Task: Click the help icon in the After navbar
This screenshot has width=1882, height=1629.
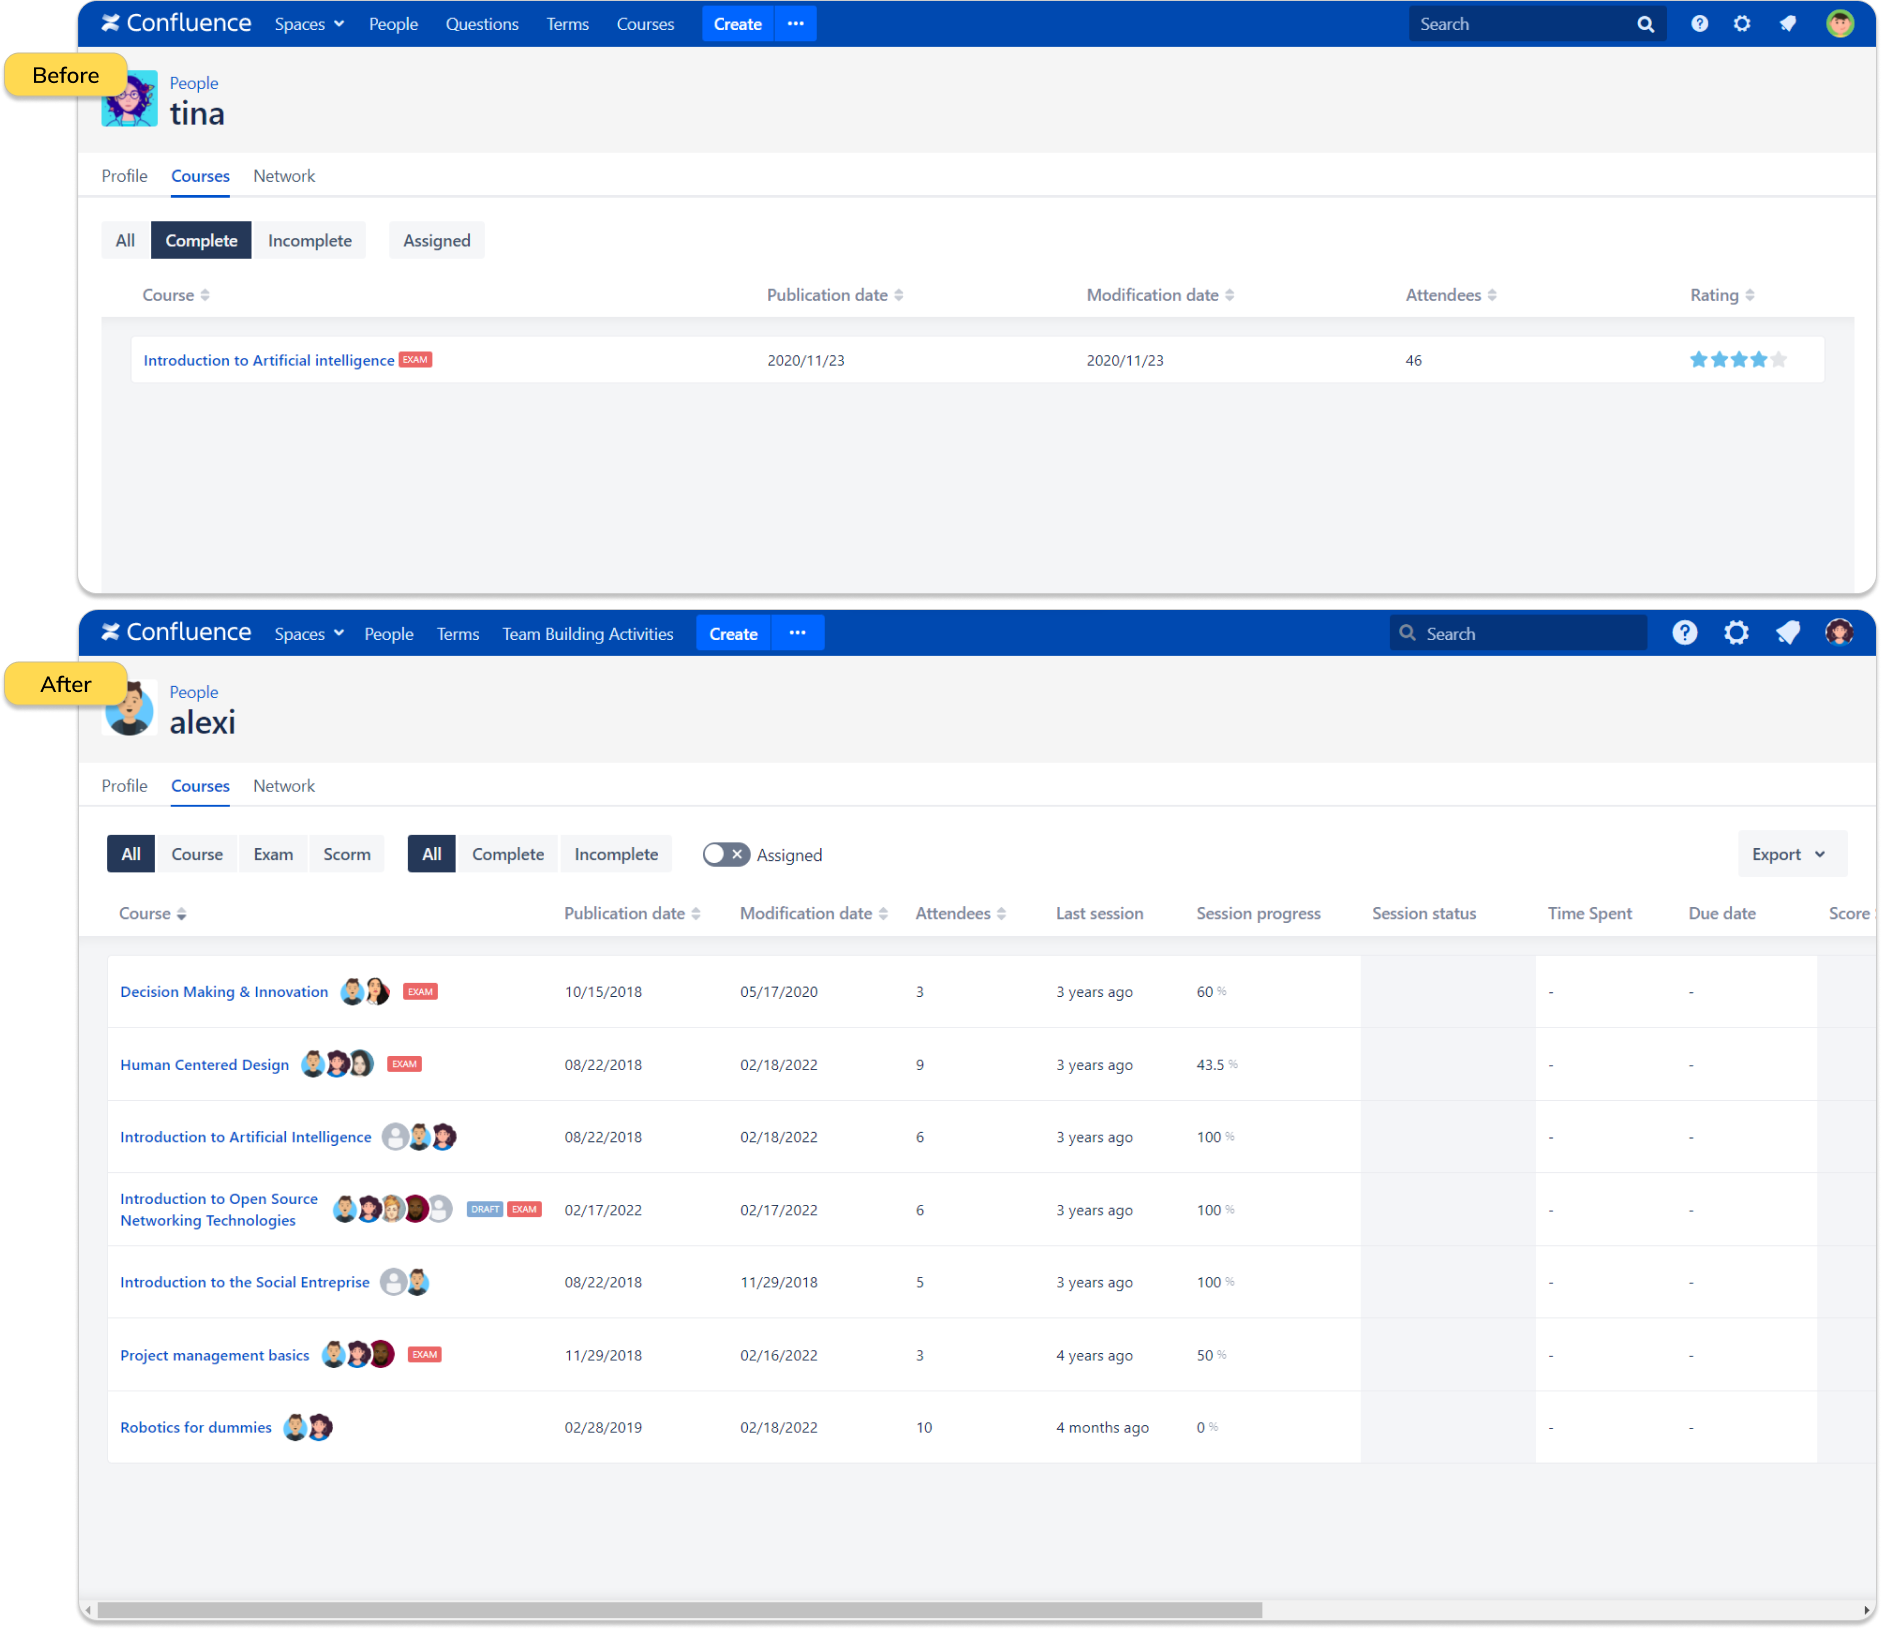Action: pyautogui.click(x=1684, y=633)
